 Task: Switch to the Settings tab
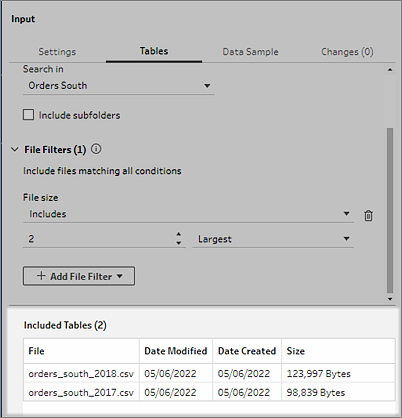pos(57,52)
